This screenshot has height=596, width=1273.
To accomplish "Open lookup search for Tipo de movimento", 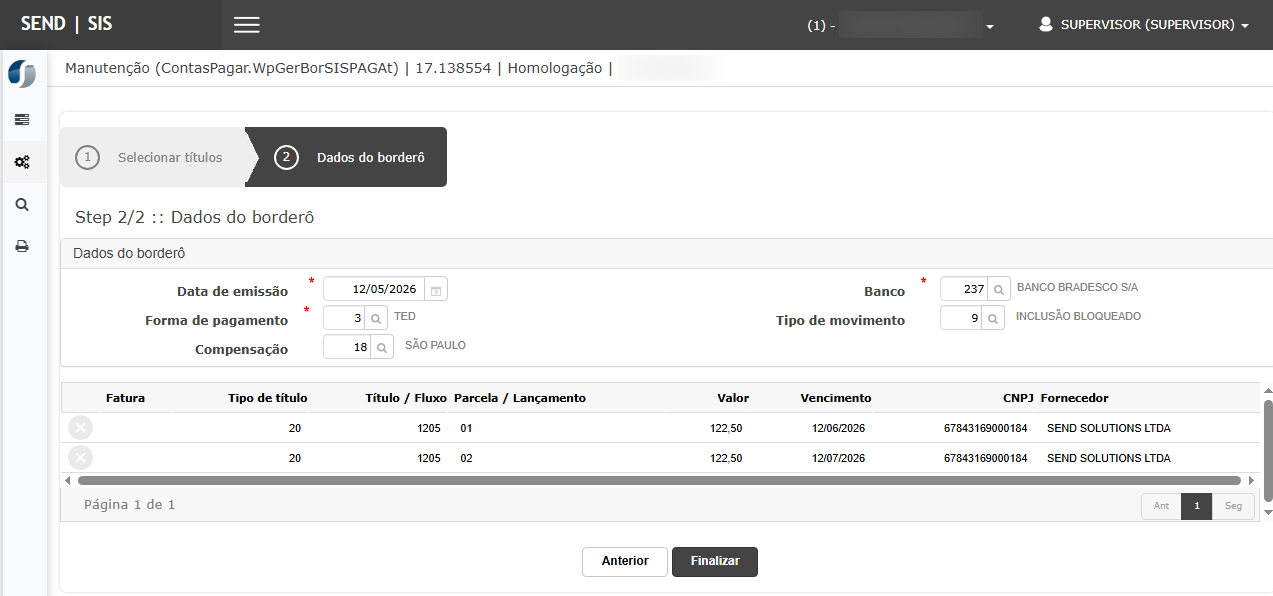I will click(992, 318).
